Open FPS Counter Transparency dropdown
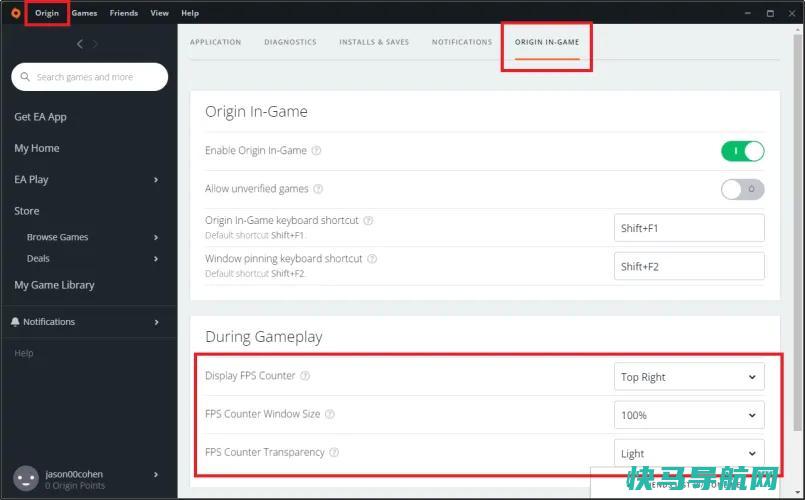 pyautogui.click(x=689, y=453)
